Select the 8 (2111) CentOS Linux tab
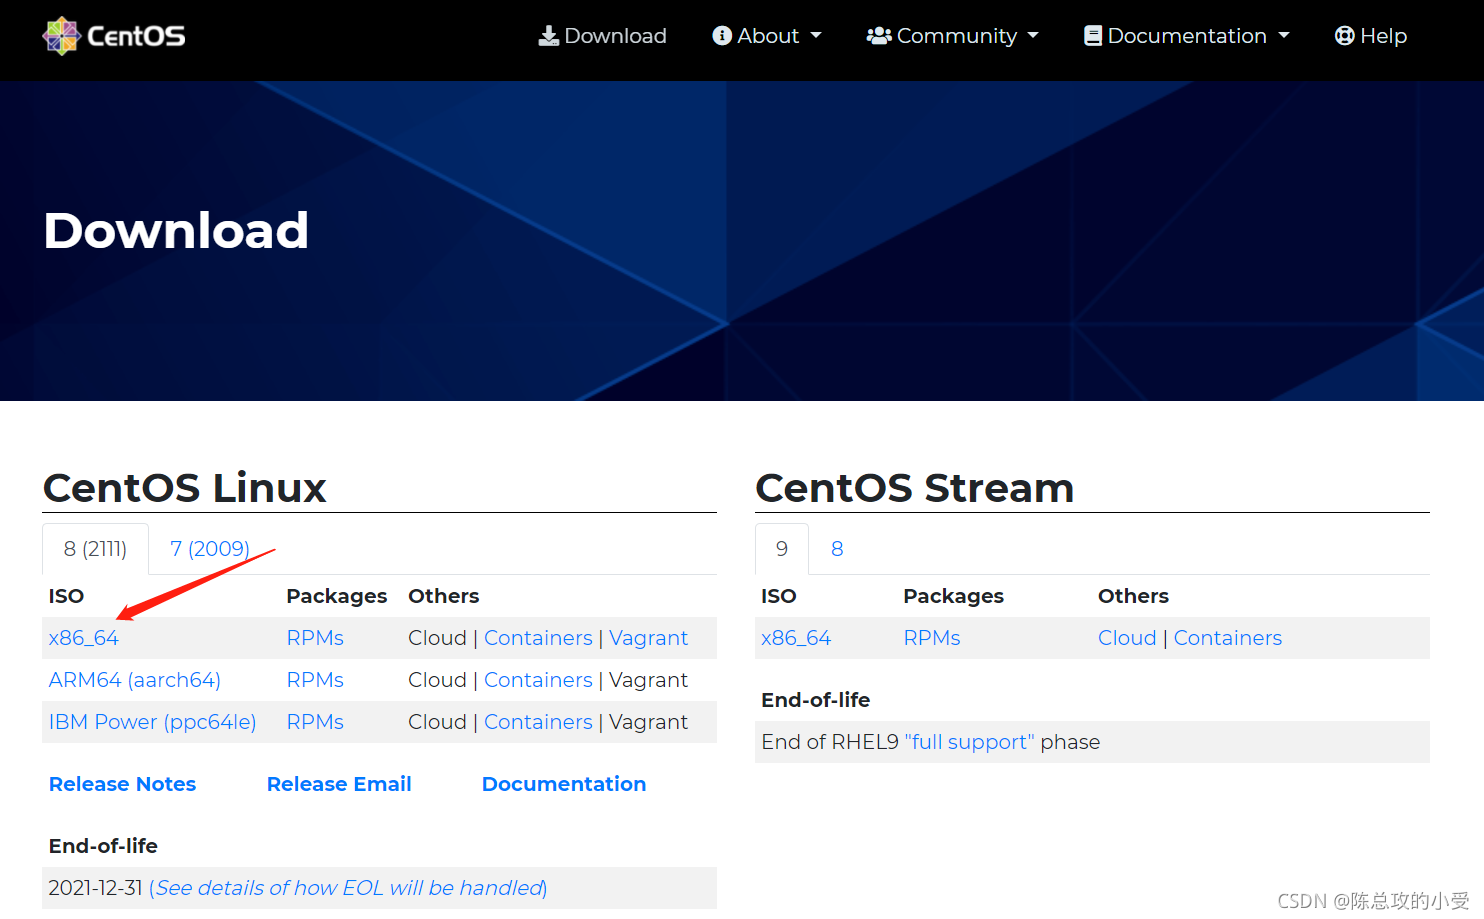Image resolution: width=1484 pixels, height=919 pixels. point(95,549)
